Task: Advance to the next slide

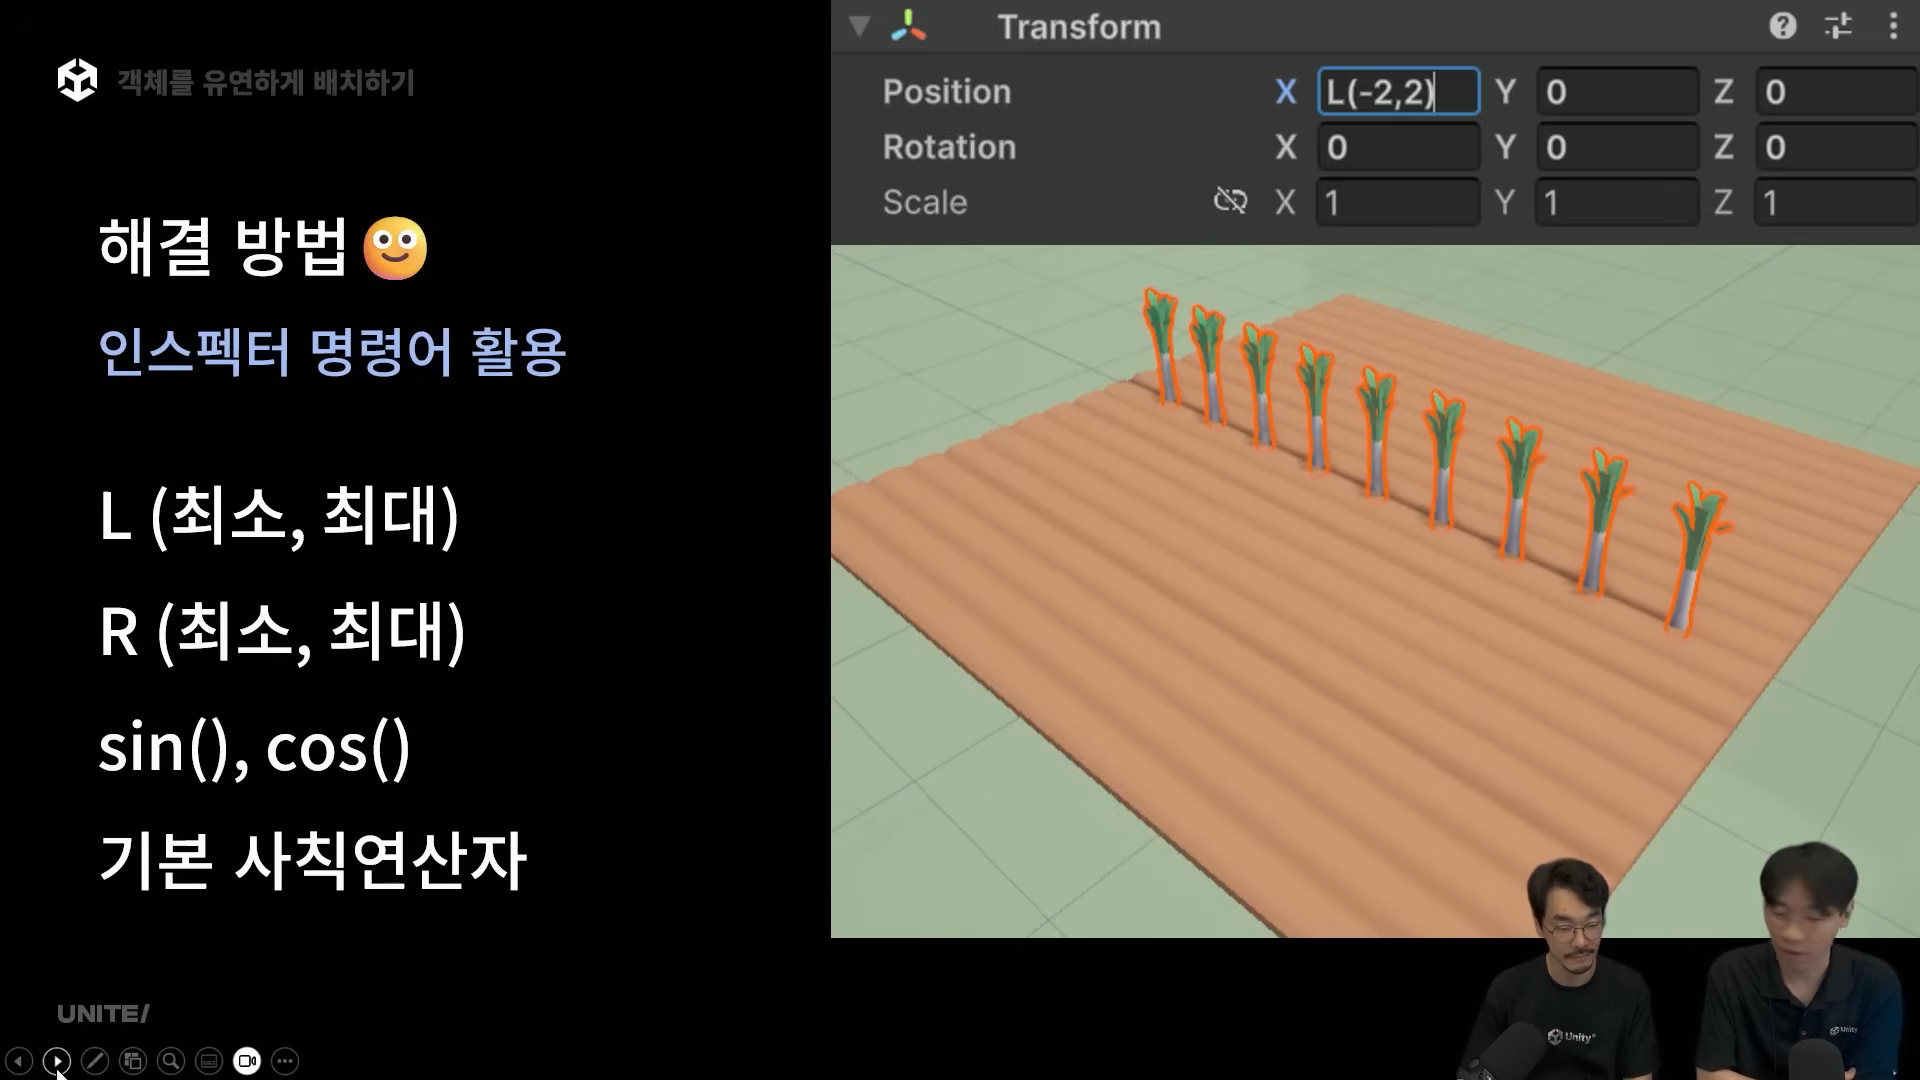Action: click(x=57, y=1061)
